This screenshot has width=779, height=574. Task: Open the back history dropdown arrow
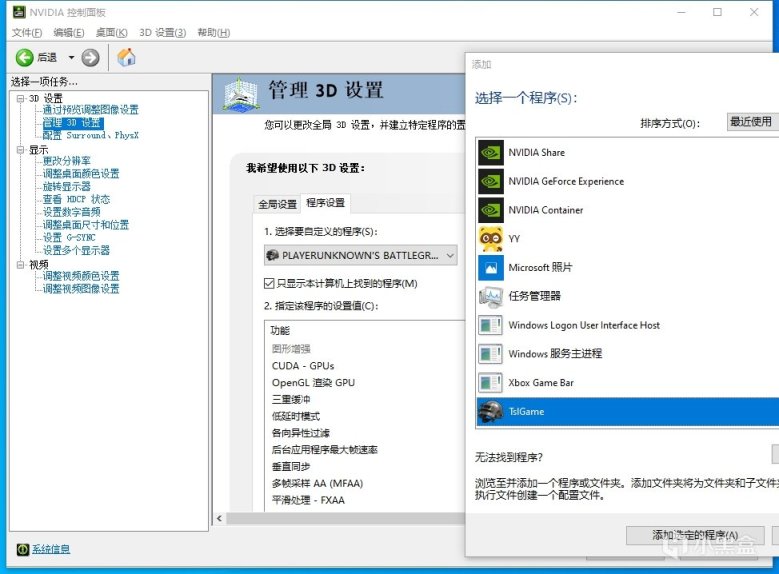pyautogui.click(x=71, y=58)
